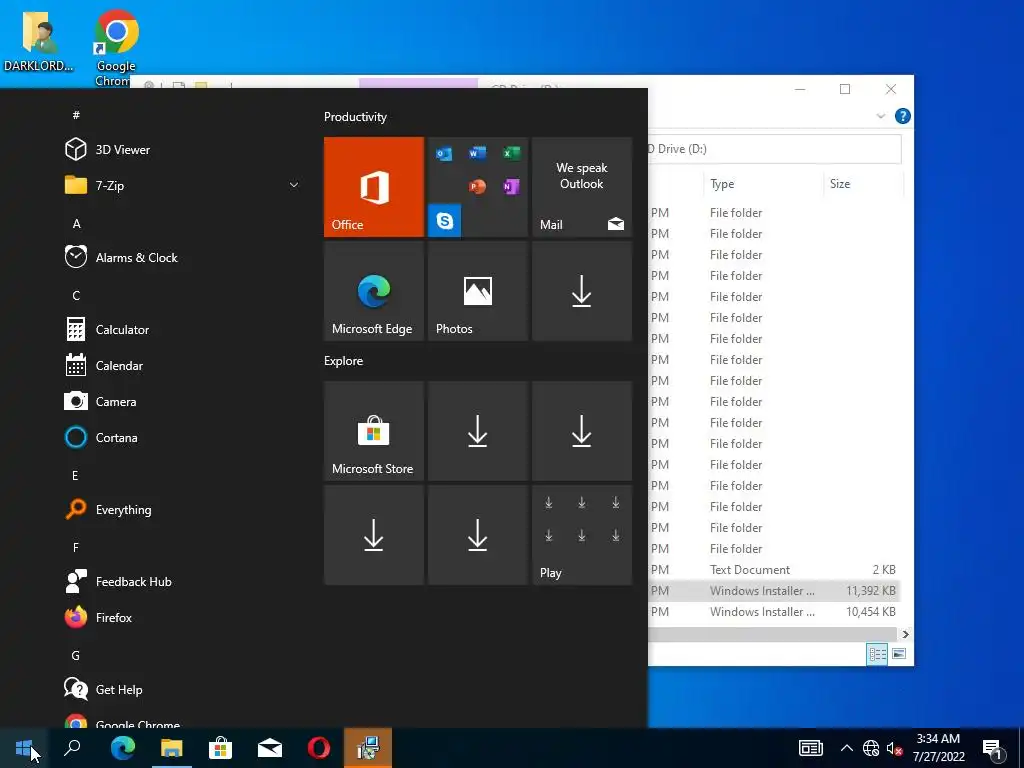The width and height of the screenshot is (1024, 768).
Task: Switch Explorer to large icons view
Action: click(x=899, y=654)
